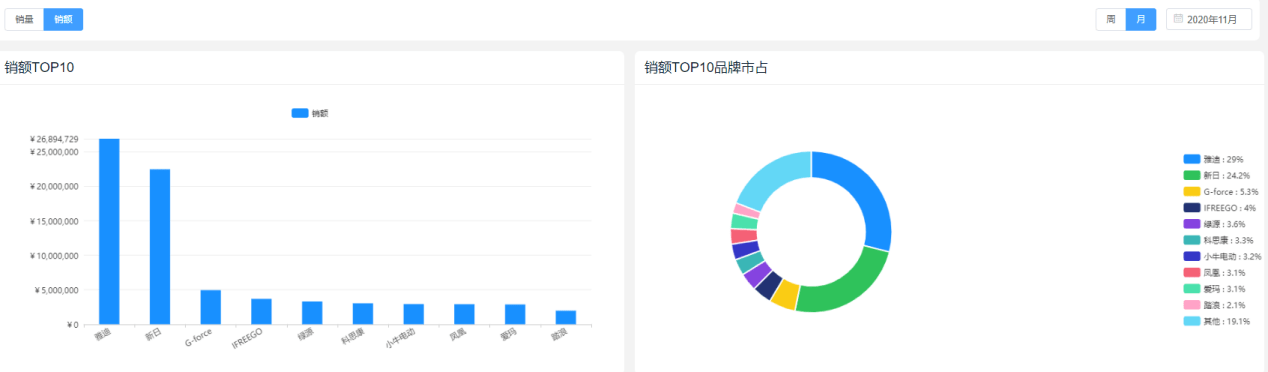Select the G-force bar
This screenshot has width=1268, height=372.
click(x=211, y=307)
